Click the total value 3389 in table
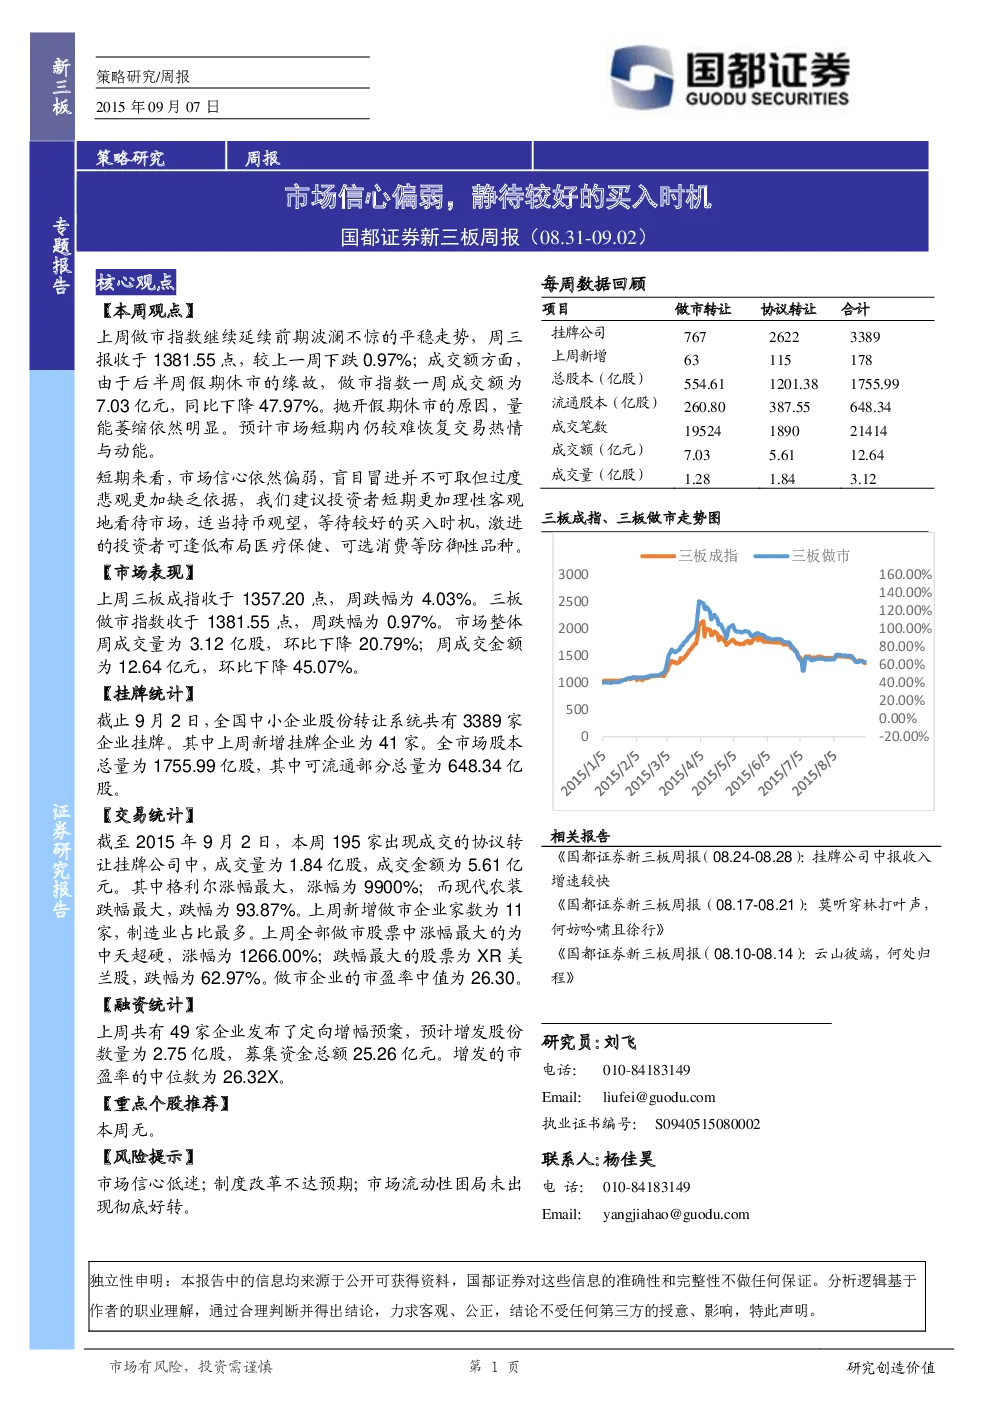This screenshot has height=1403, width=992. (x=865, y=337)
